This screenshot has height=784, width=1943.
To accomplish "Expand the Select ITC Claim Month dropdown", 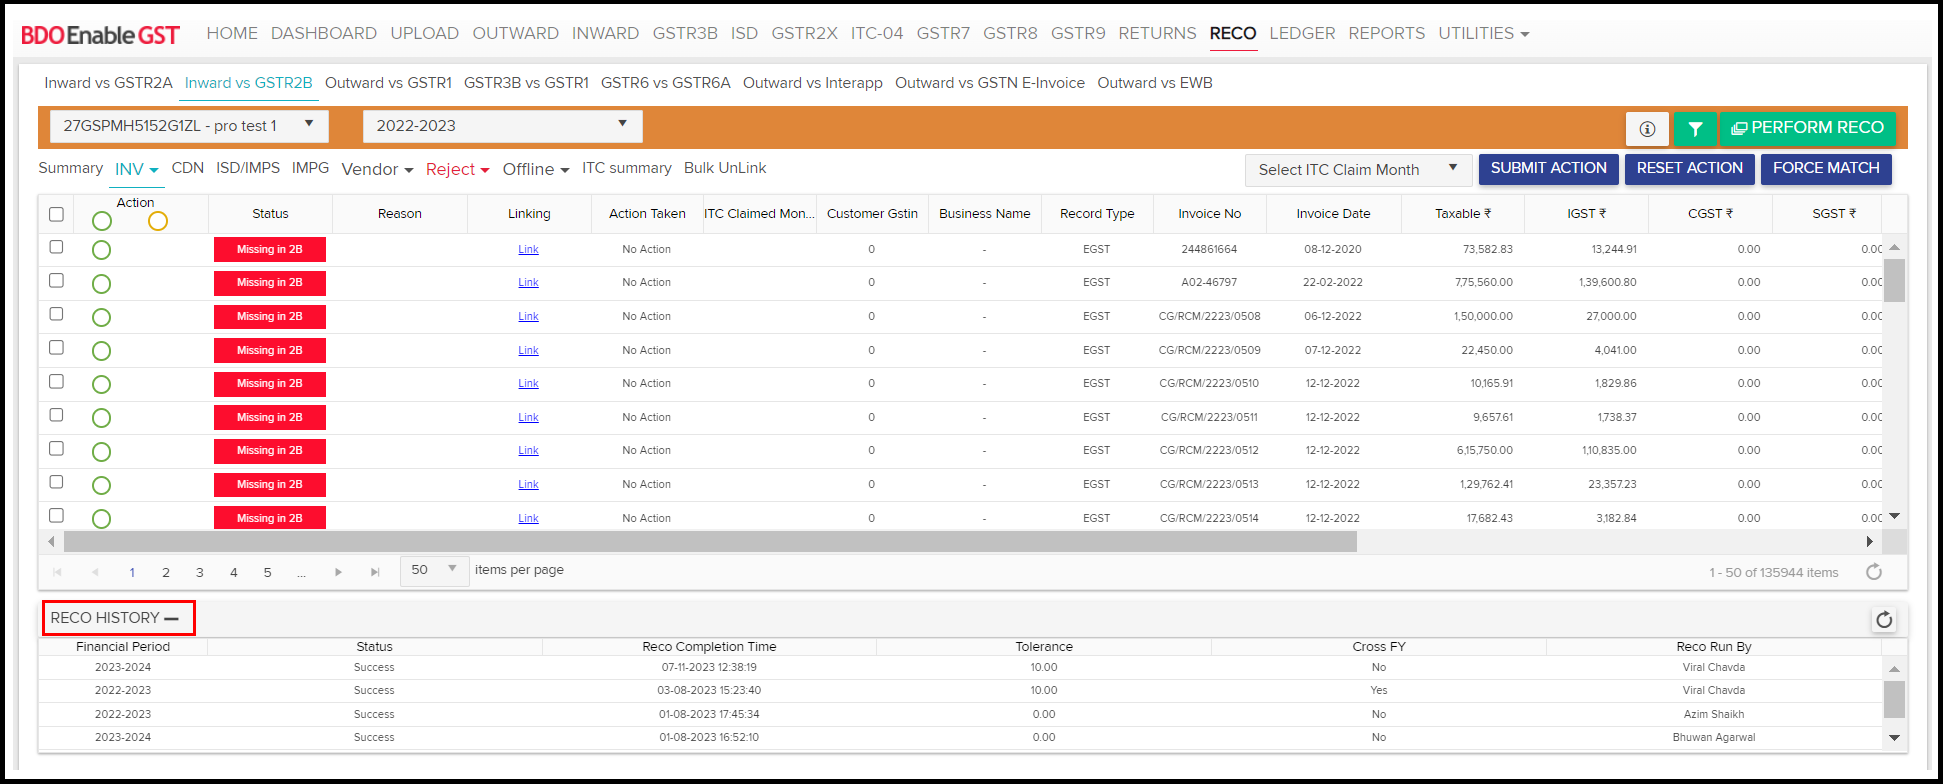I will pos(1357,170).
